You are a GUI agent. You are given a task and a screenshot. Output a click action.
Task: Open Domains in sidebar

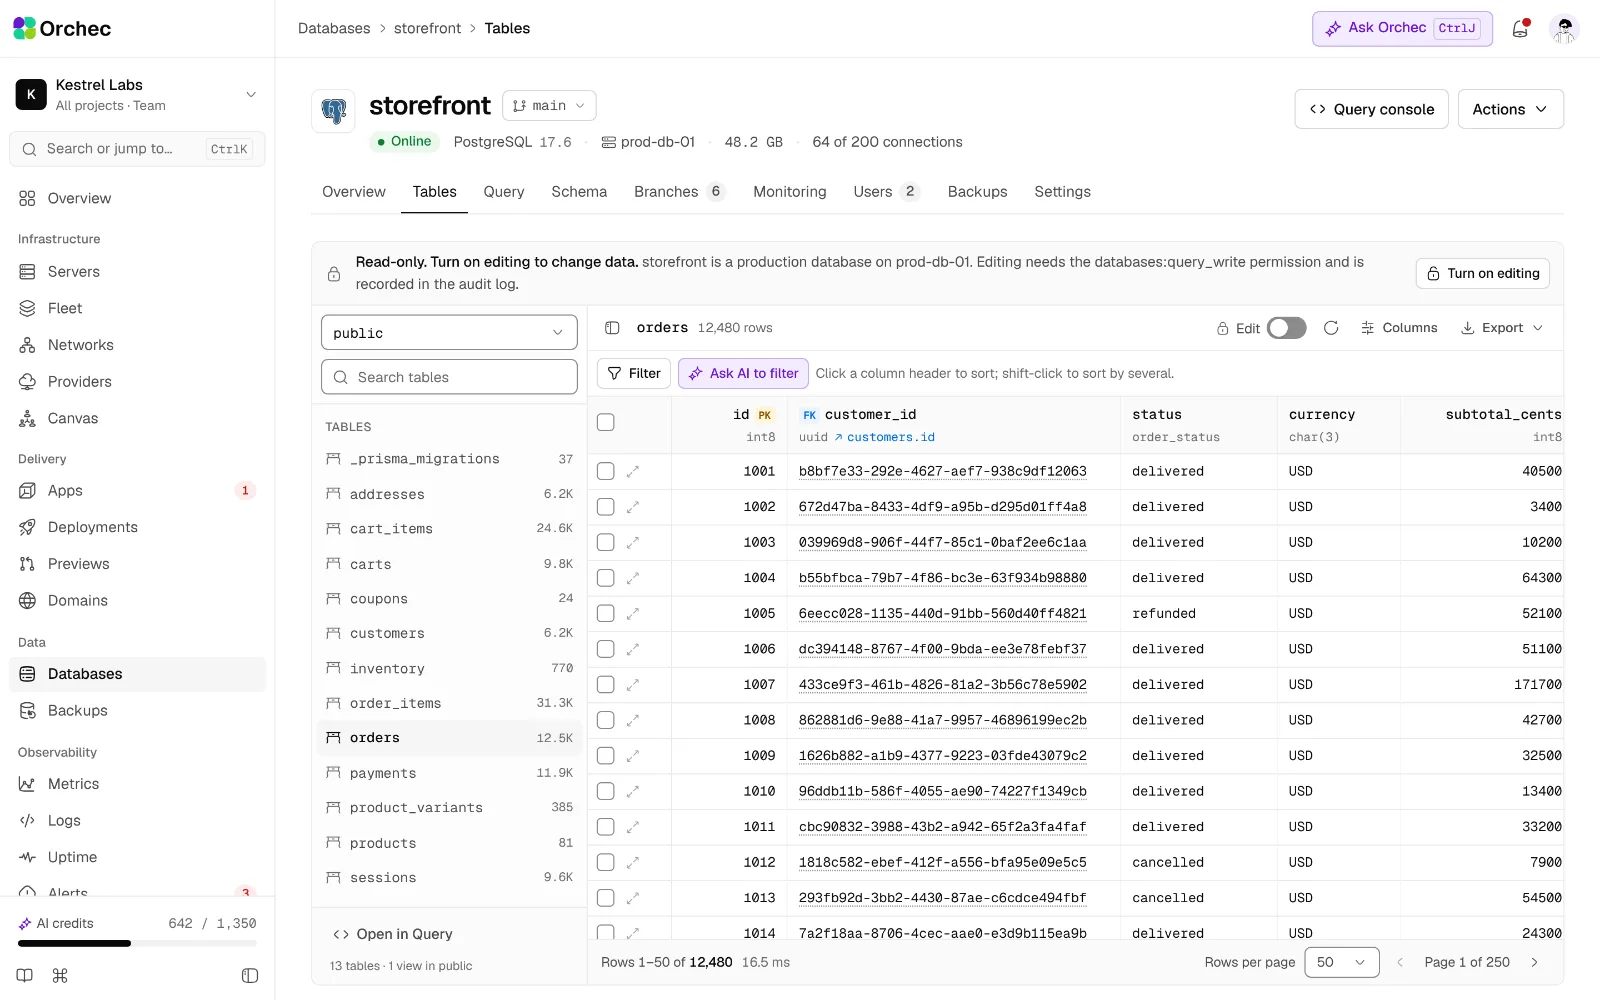click(x=138, y=600)
